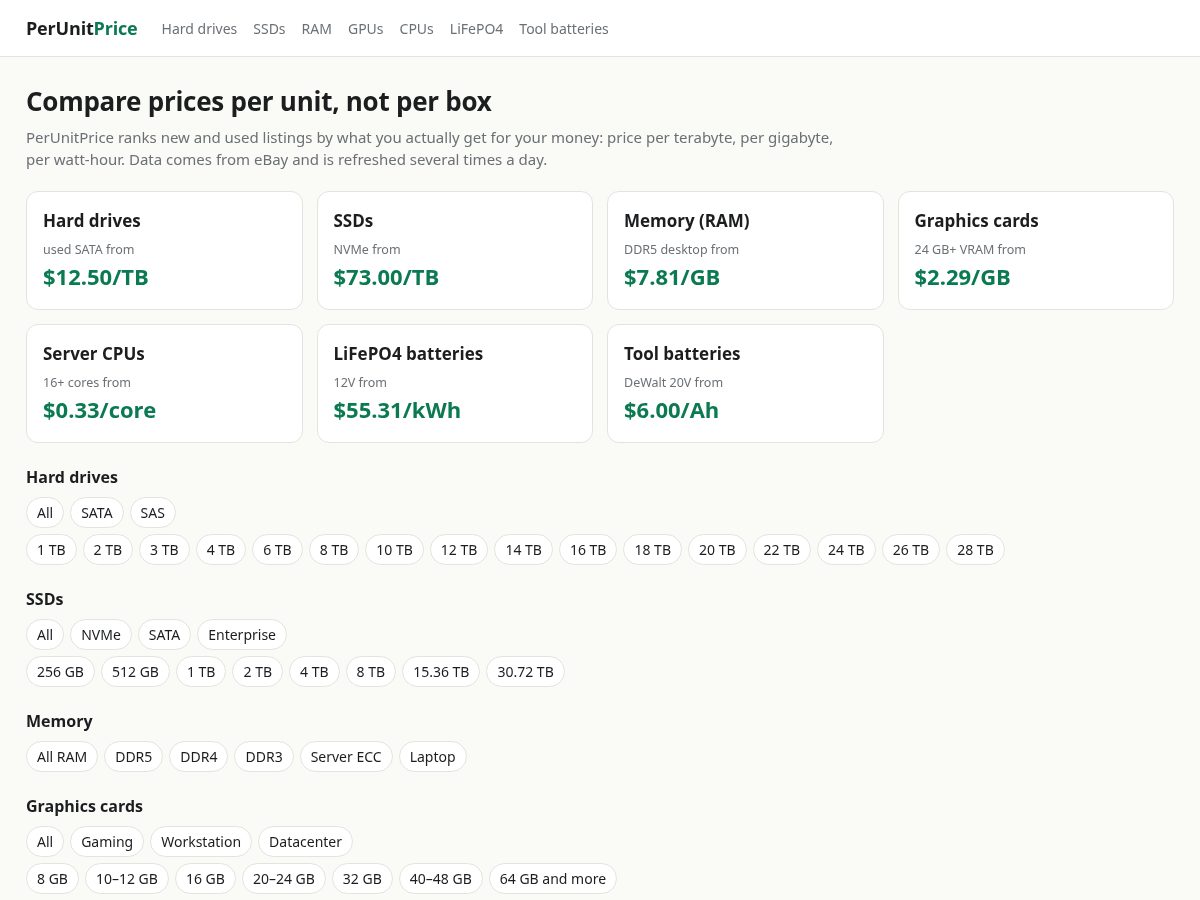Image resolution: width=1200 pixels, height=900 pixels.
Task: Choose 26 TB hard drive size
Action: pyautogui.click(x=911, y=550)
